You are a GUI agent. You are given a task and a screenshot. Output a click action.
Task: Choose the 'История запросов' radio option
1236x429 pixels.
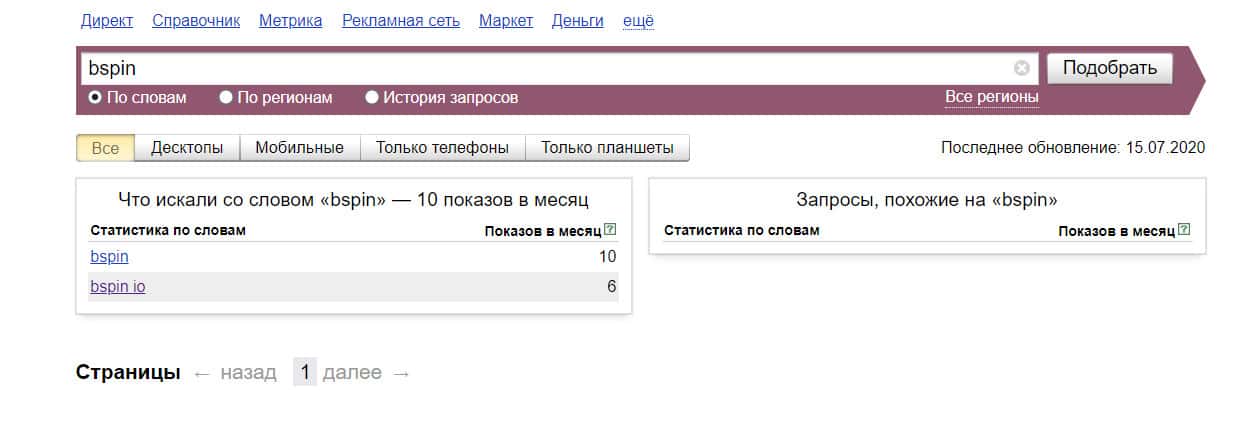(x=372, y=98)
